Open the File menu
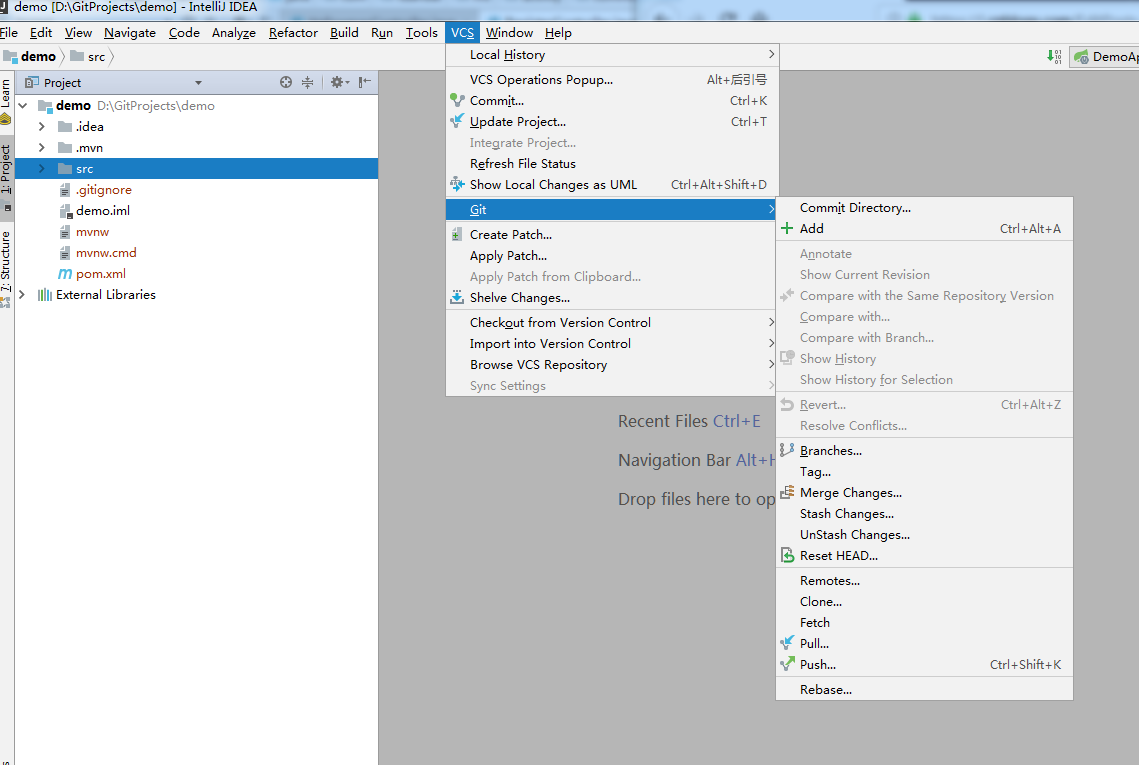1139x765 pixels. (x=9, y=33)
